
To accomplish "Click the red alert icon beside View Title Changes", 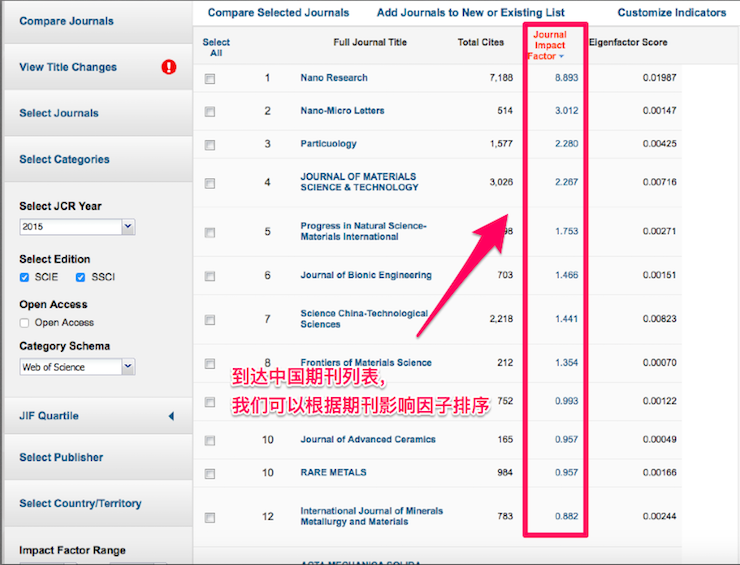I will point(169,67).
